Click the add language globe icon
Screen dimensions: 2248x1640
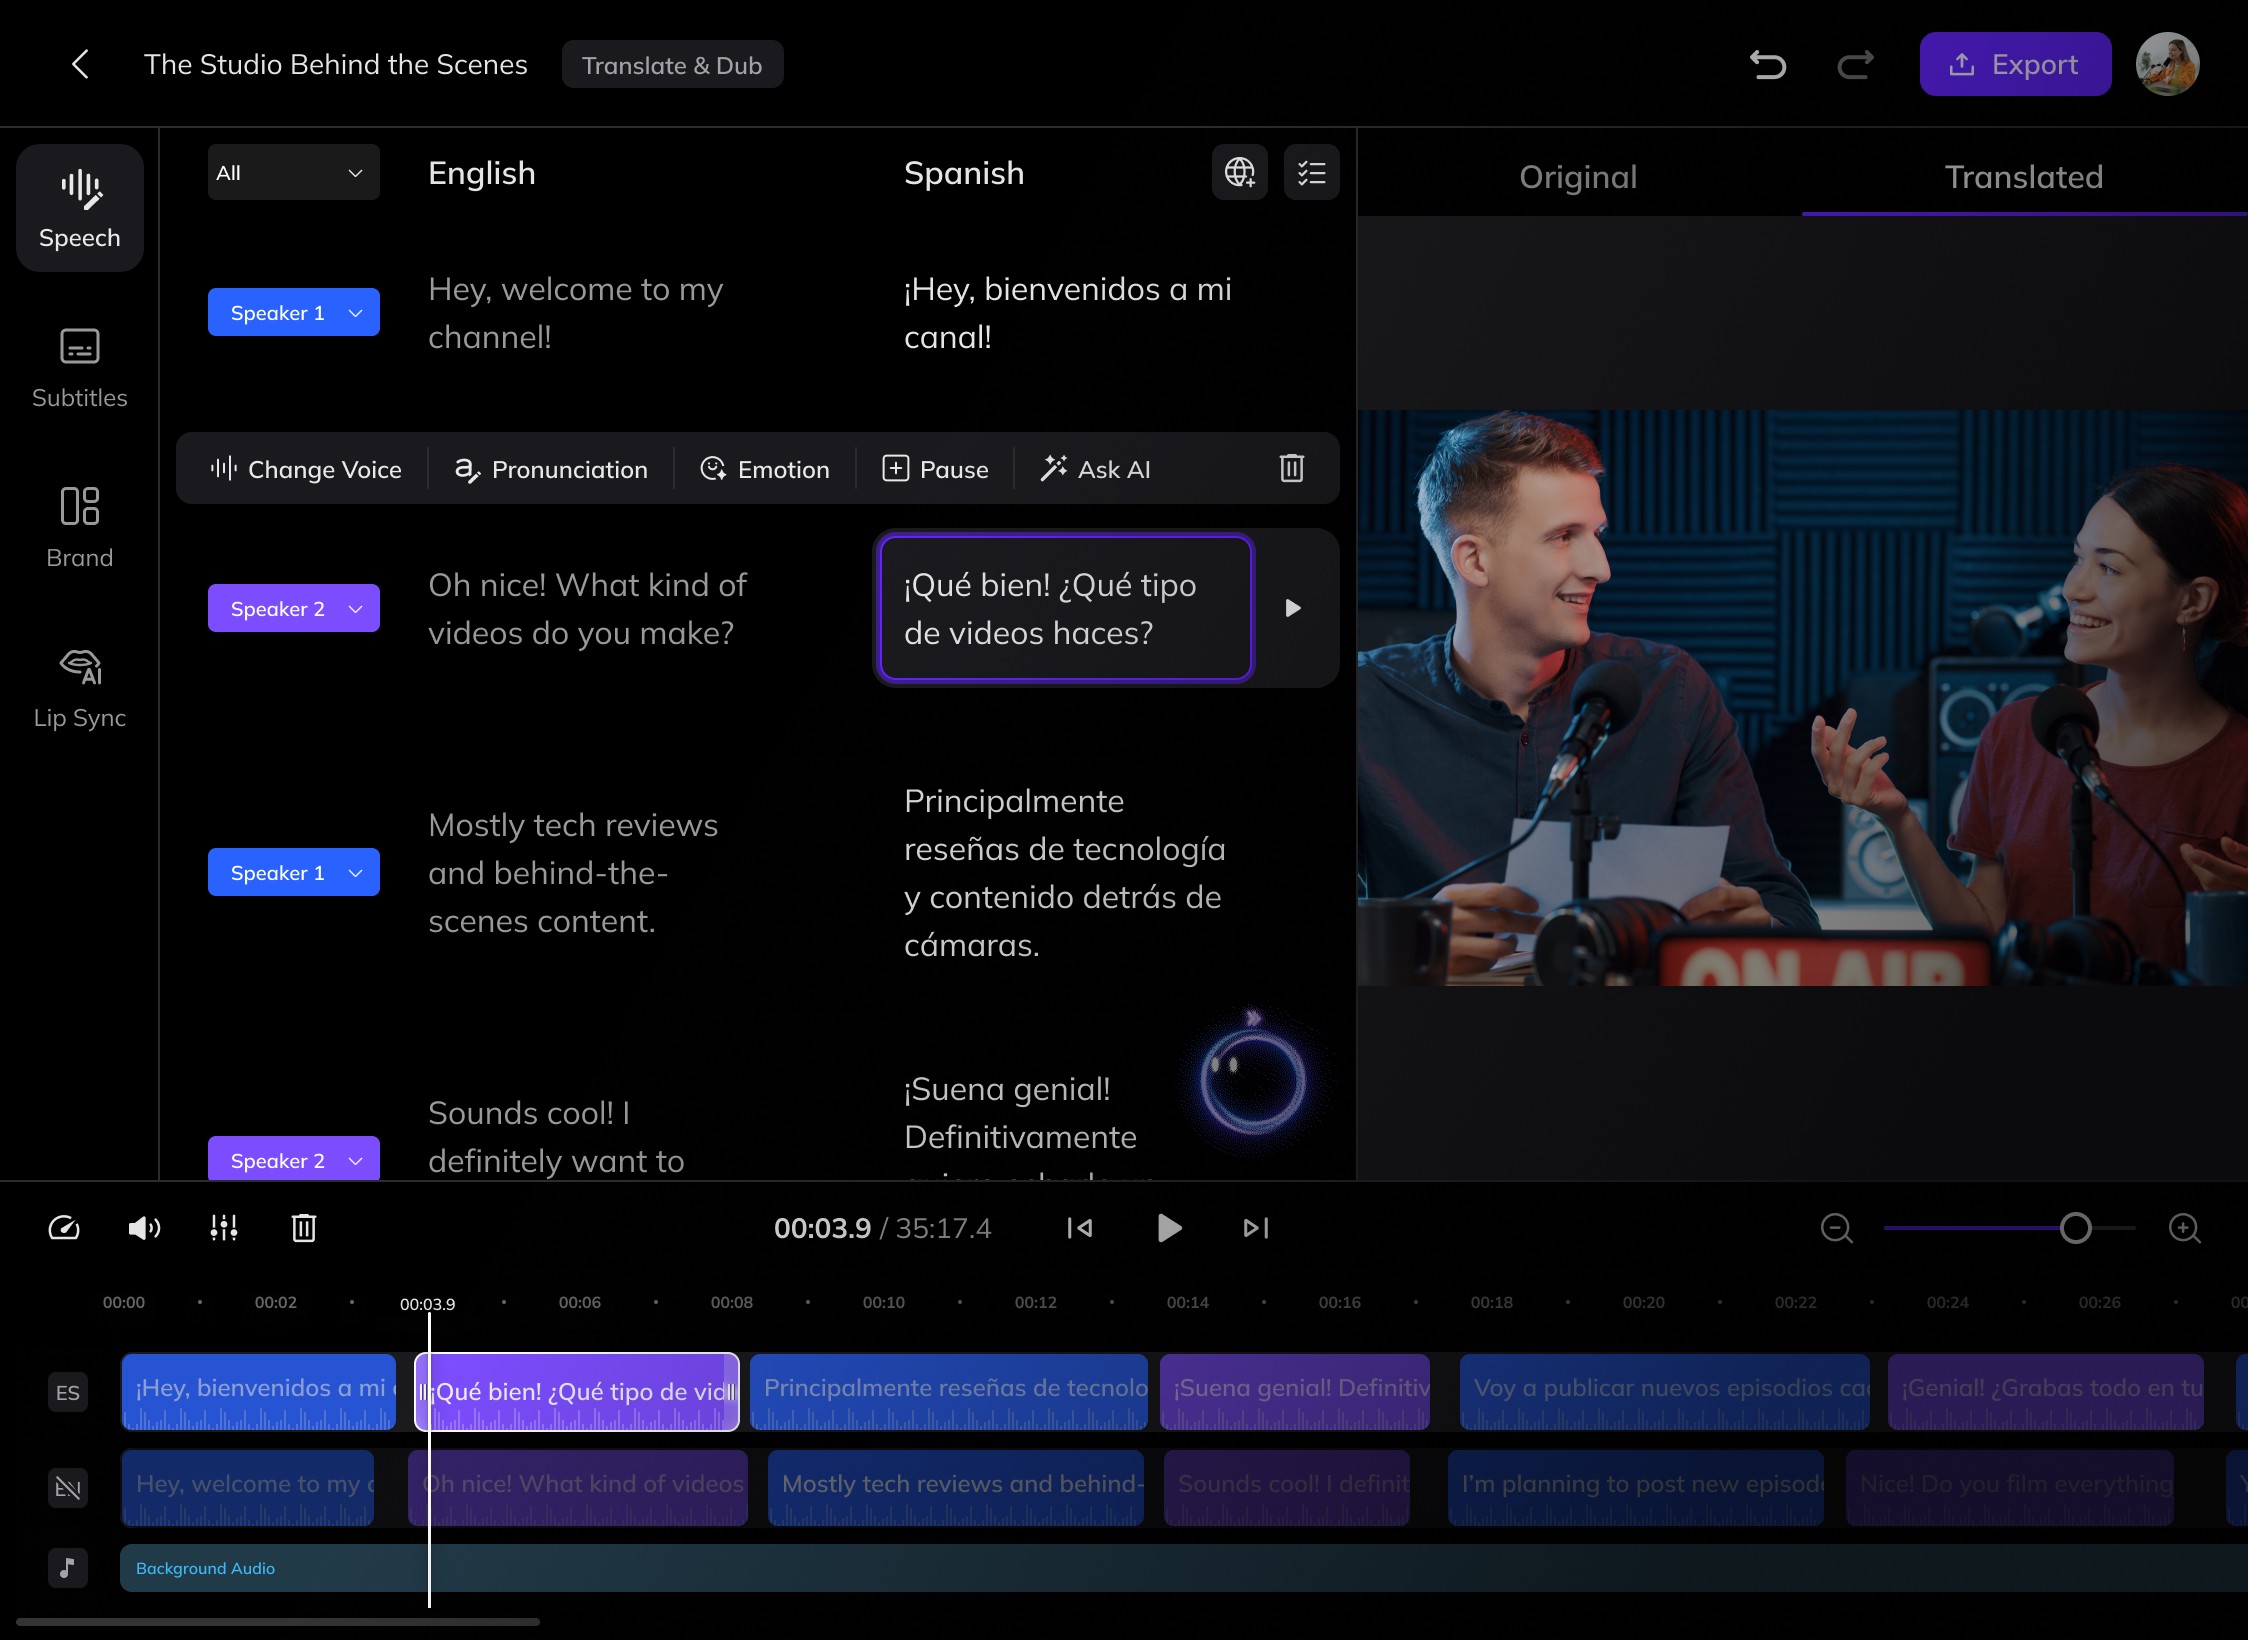[x=1240, y=173]
